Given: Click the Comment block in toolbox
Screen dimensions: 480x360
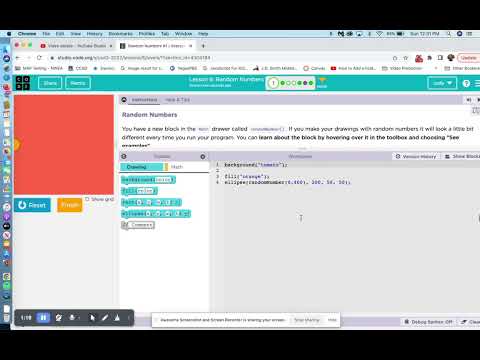Looking at the screenshot, I should (x=138, y=225).
